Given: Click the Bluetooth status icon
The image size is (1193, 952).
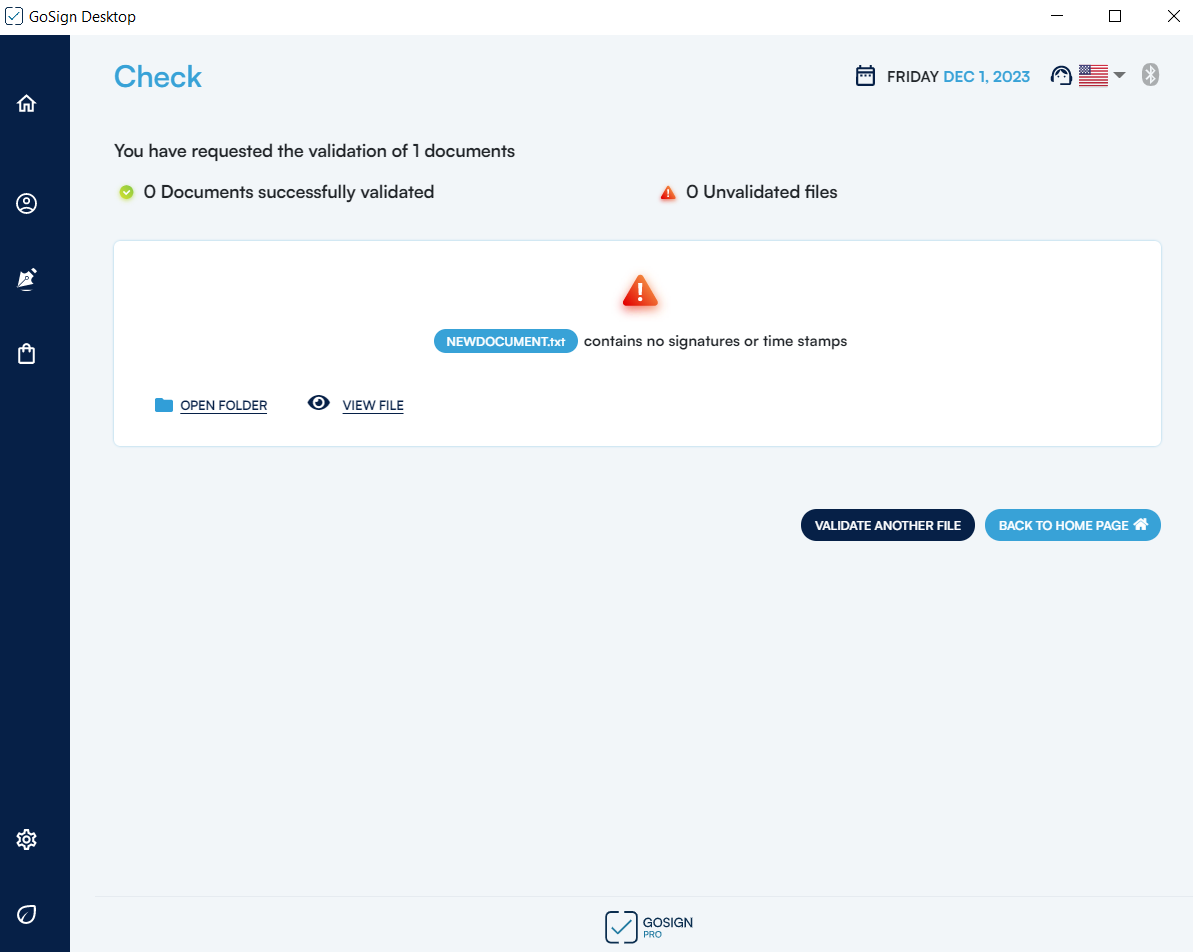Looking at the screenshot, I should tap(1150, 75).
